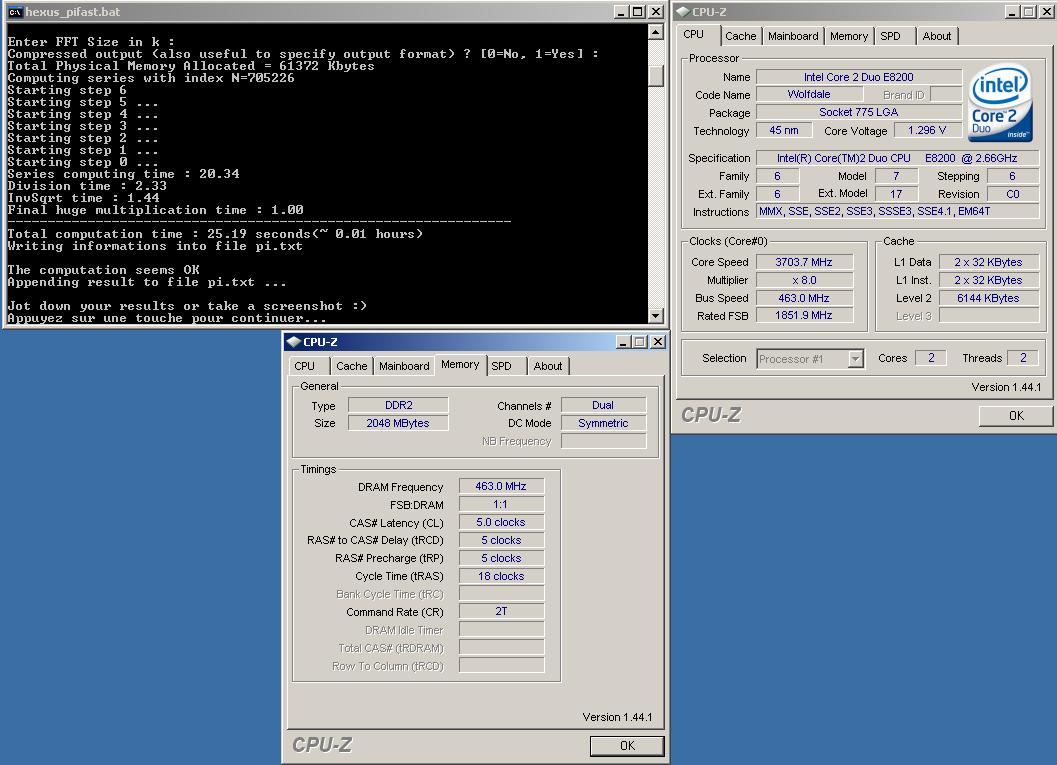Viewport: 1057px width, 765px height.
Task: Click the Core Speed value 3703.7 MHz
Action: [804, 262]
